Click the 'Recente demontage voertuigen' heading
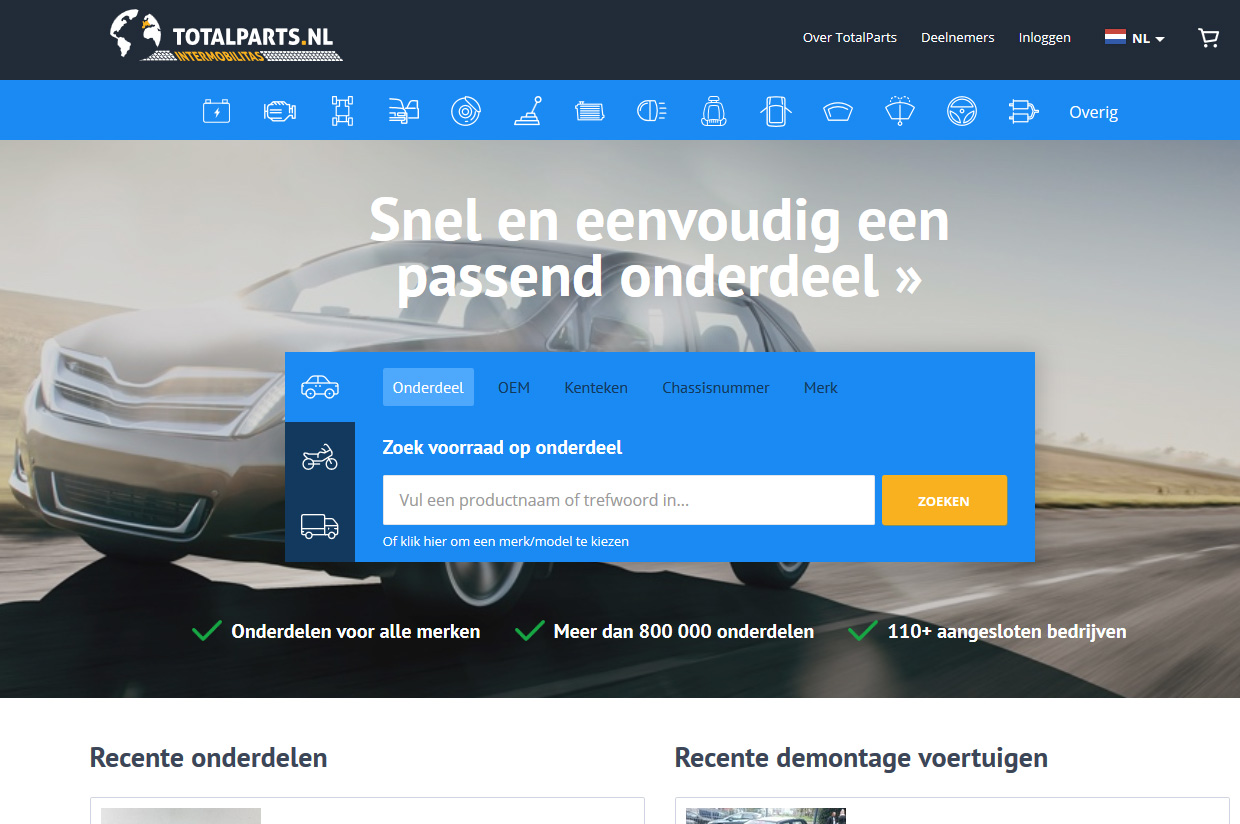The height and width of the screenshot is (824, 1240). [x=861, y=758]
